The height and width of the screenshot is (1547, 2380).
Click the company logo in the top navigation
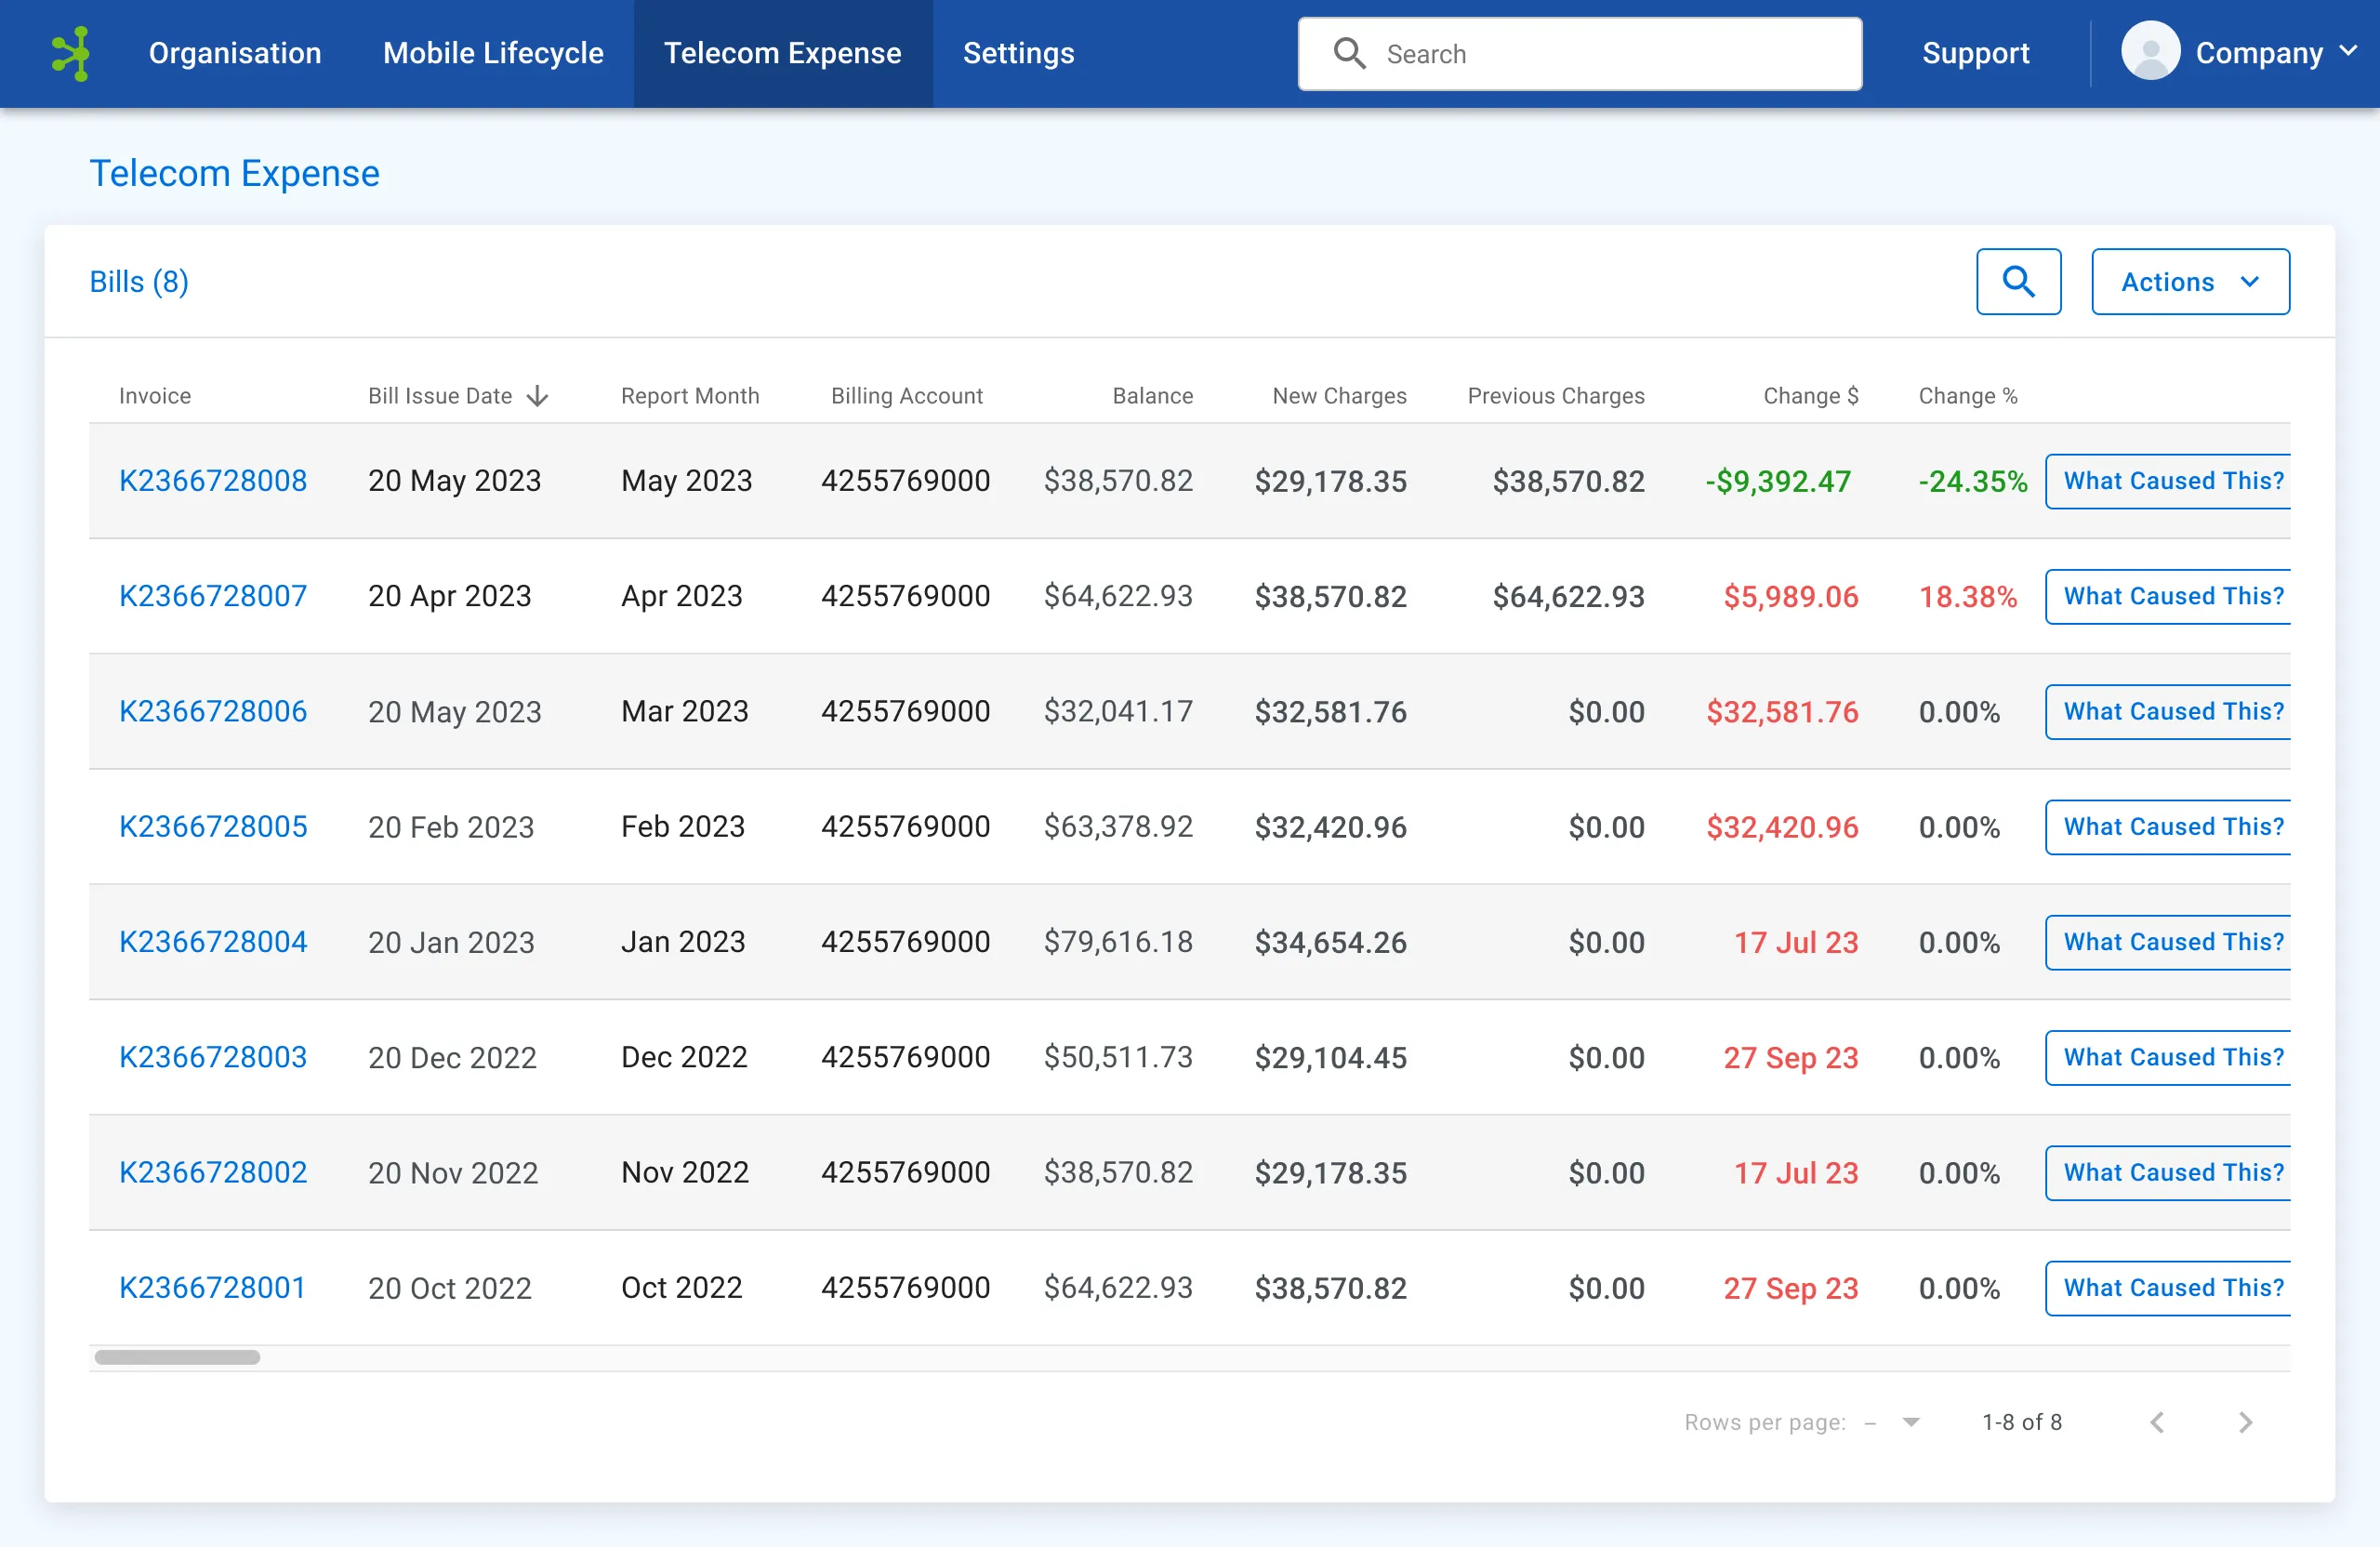tap(71, 53)
